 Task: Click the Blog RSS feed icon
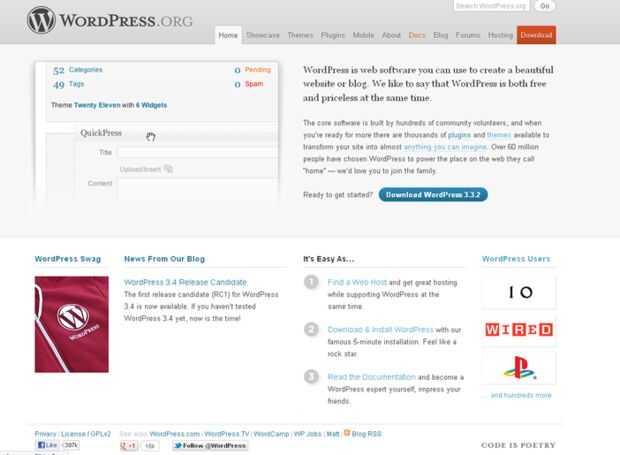[347, 433]
